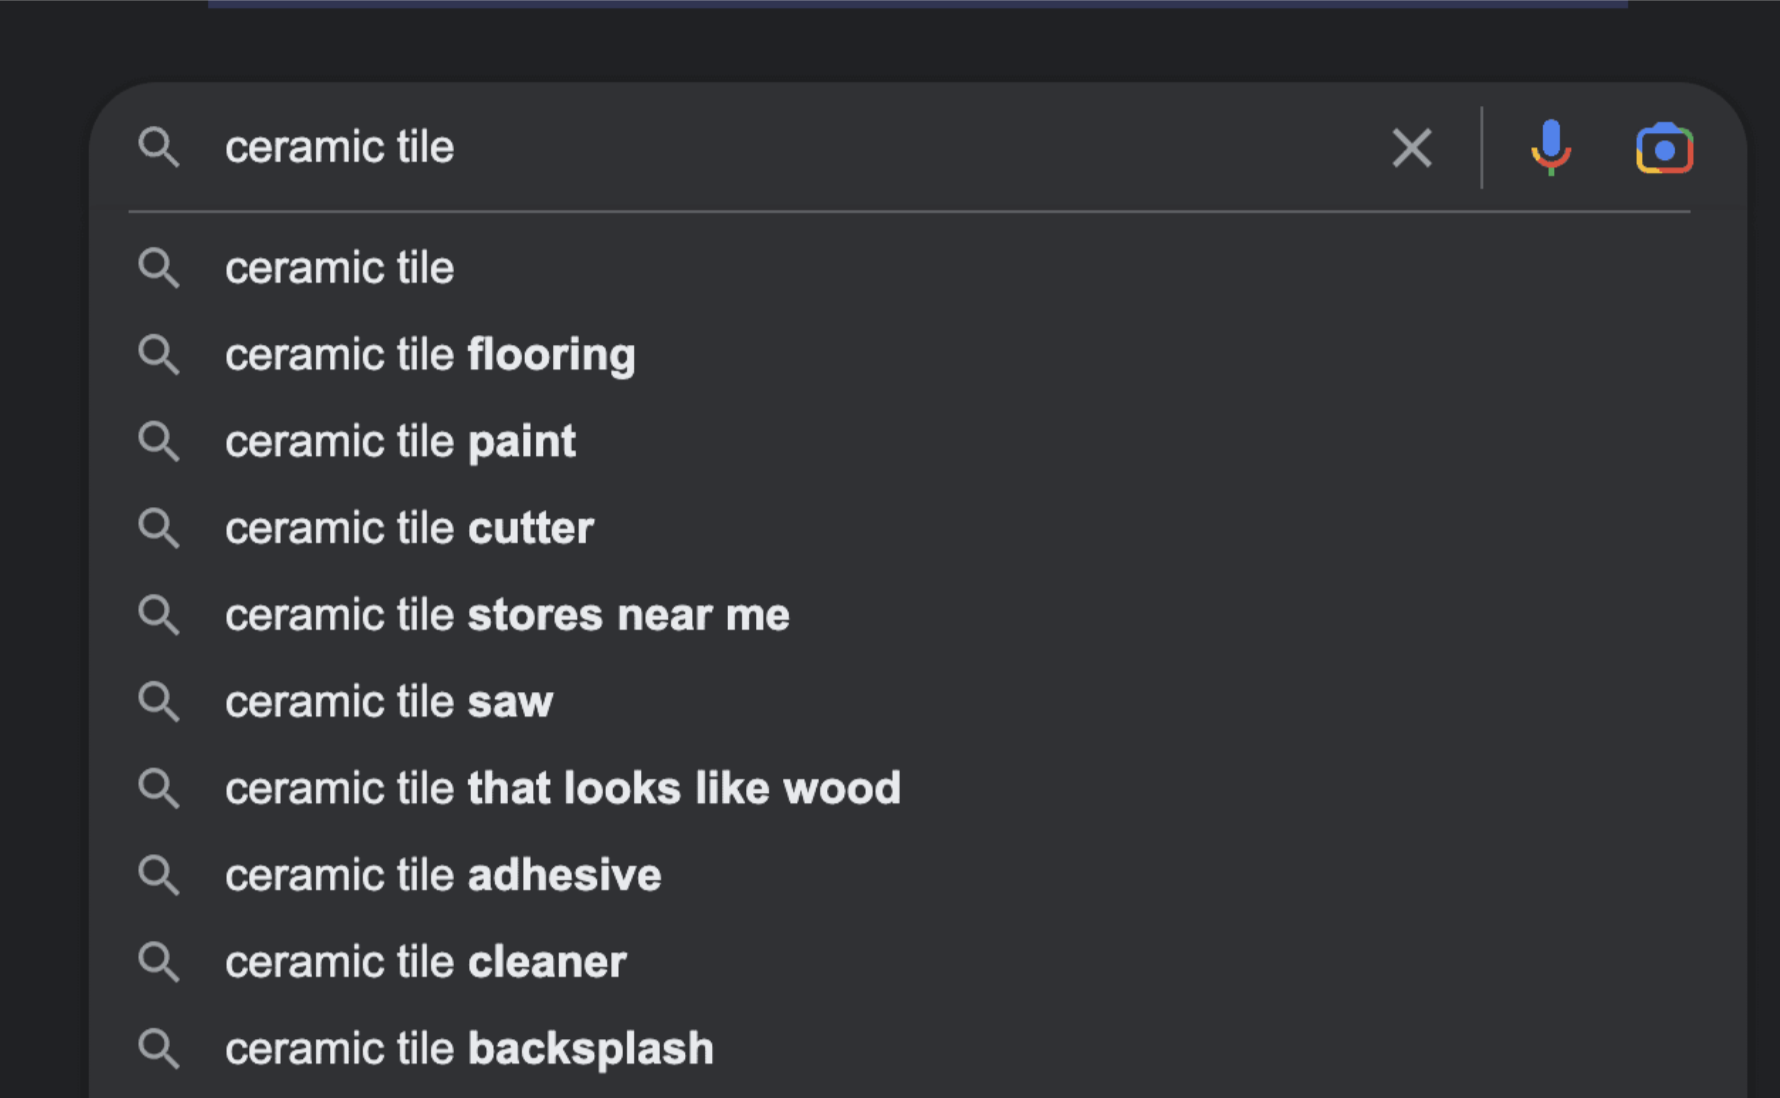The width and height of the screenshot is (1780, 1098).
Task: Click magnifier icon beside saw suggestion
Action: (x=159, y=702)
